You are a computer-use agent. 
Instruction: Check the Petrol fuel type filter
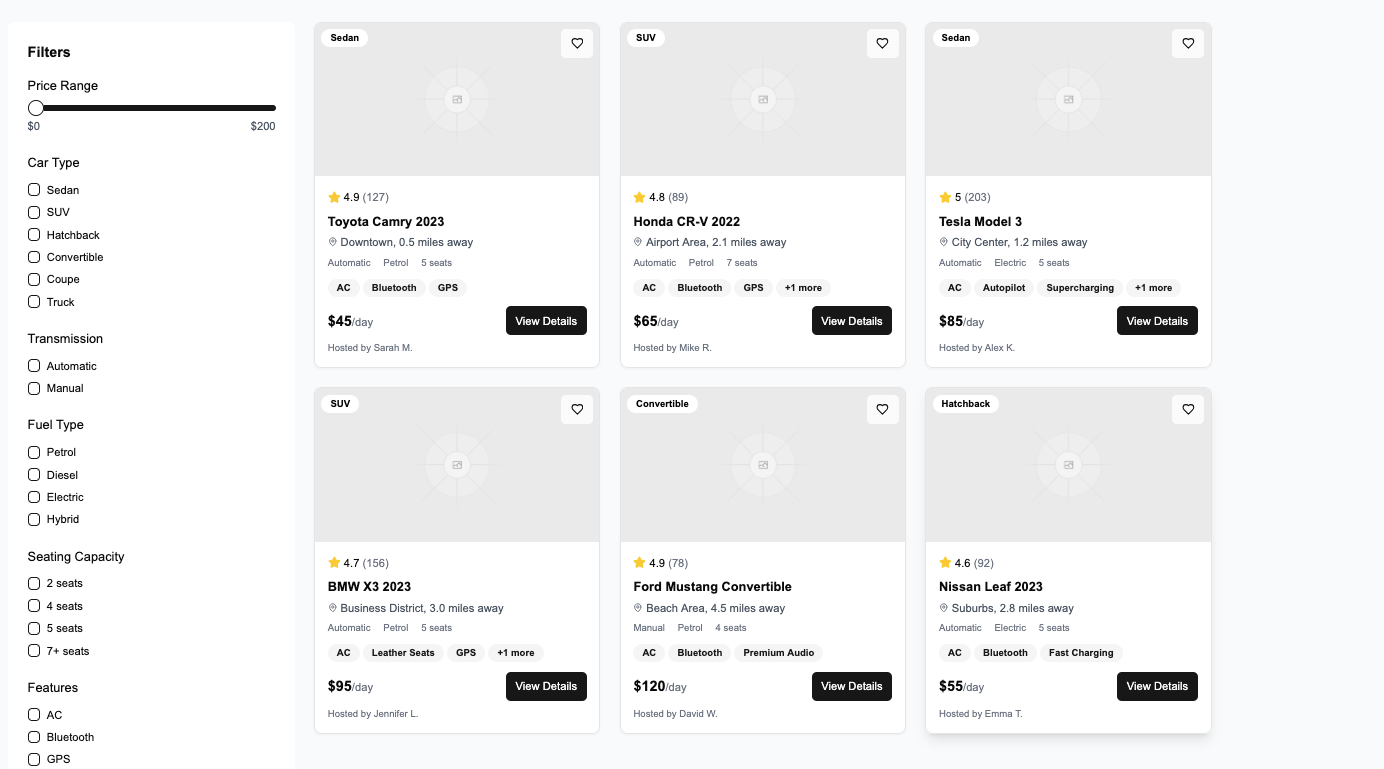pyautogui.click(x=34, y=452)
